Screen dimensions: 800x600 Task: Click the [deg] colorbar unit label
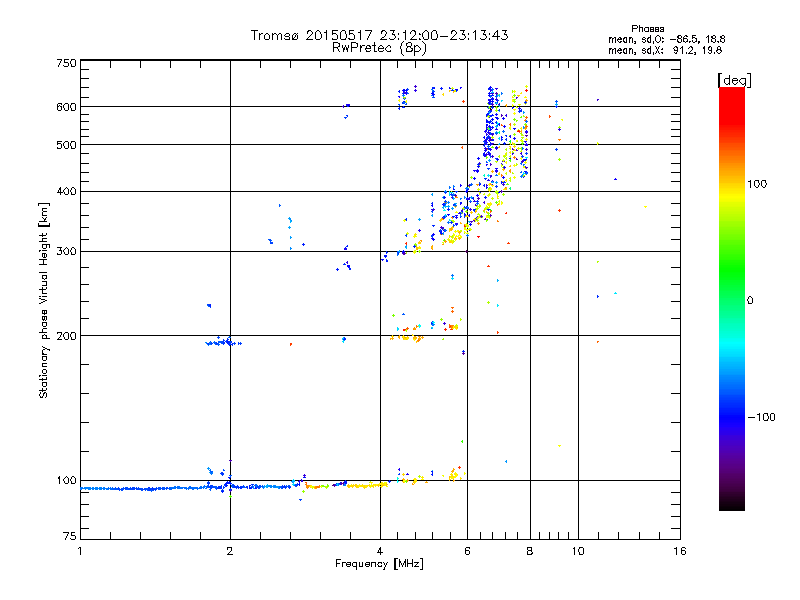[x=734, y=79]
